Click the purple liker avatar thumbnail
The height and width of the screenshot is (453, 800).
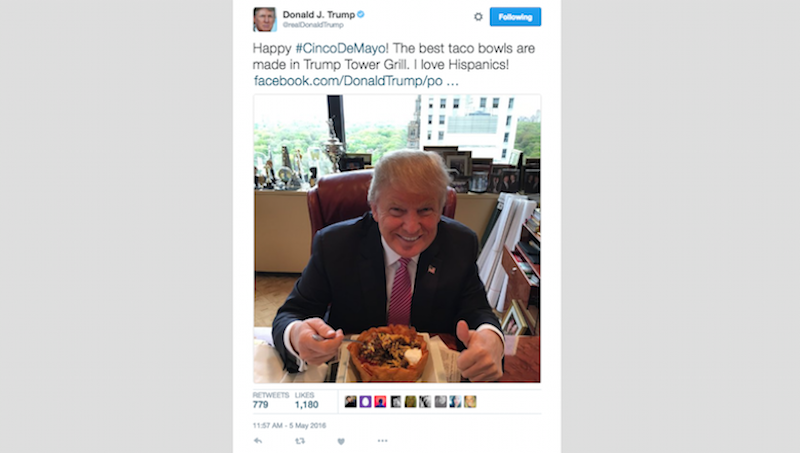point(365,401)
